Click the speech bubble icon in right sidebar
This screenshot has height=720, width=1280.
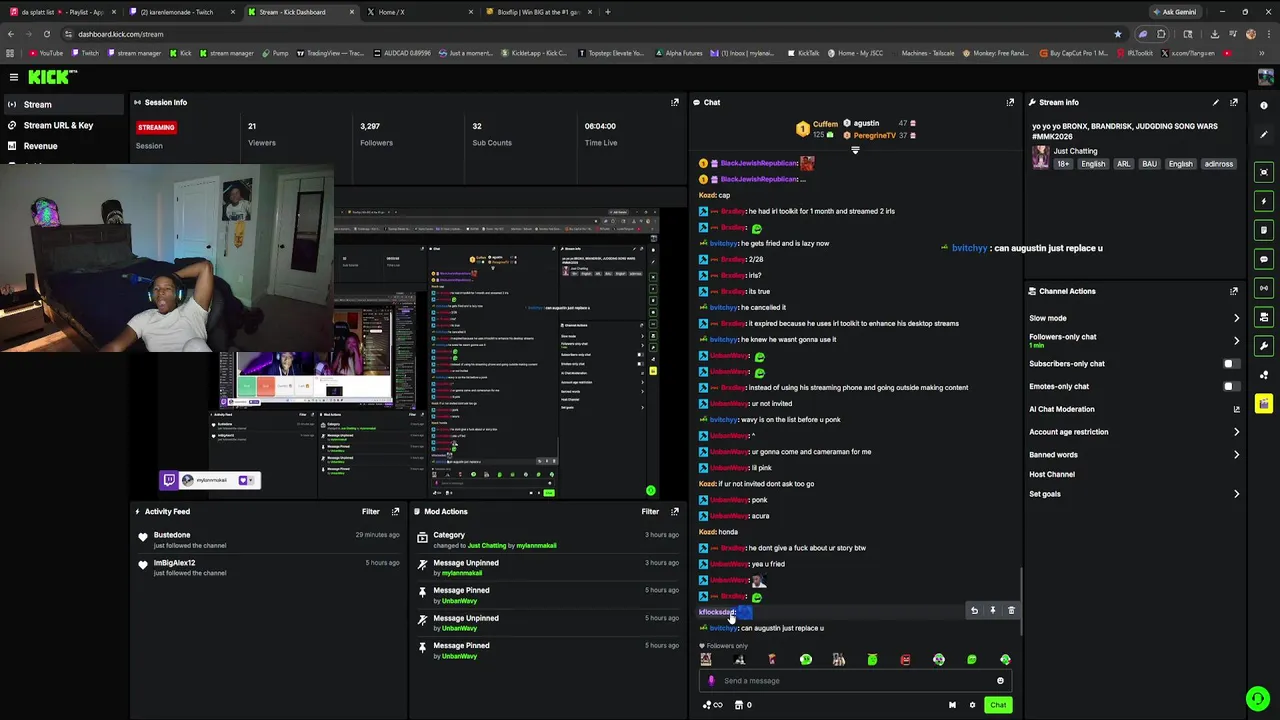(x=1264, y=259)
